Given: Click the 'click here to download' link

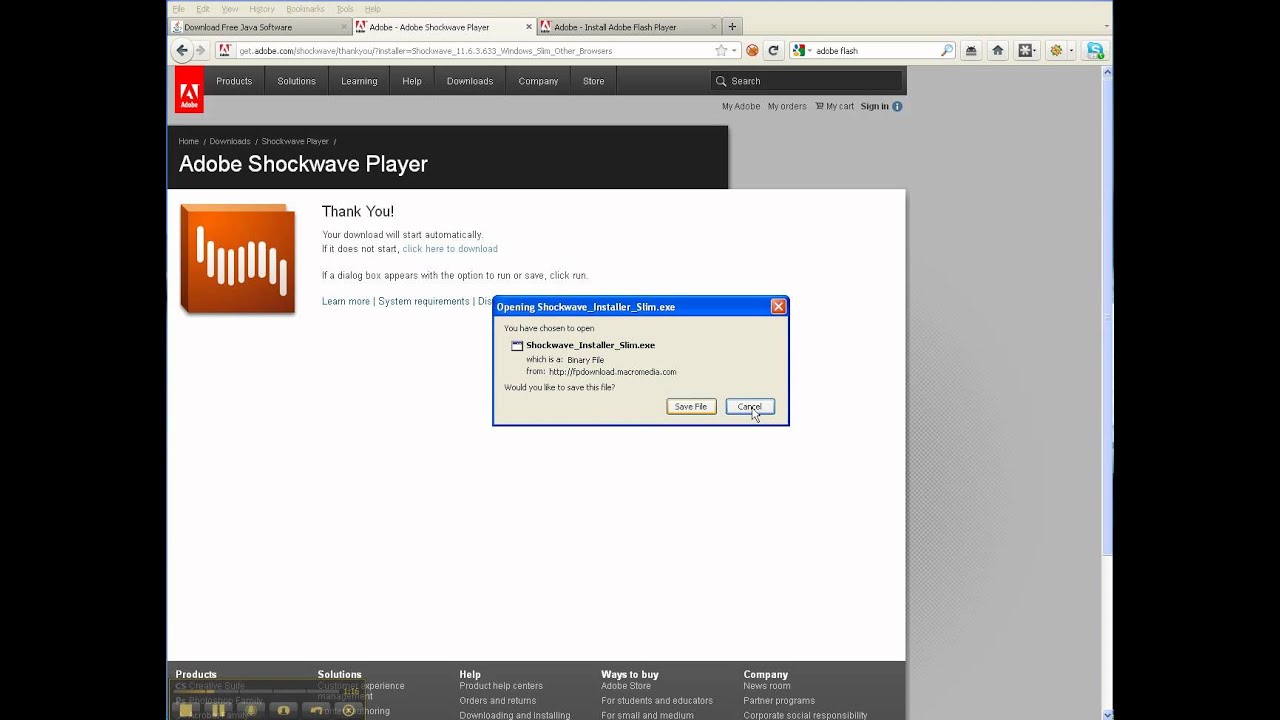Looking at the screenshot, I should (450, 249).
